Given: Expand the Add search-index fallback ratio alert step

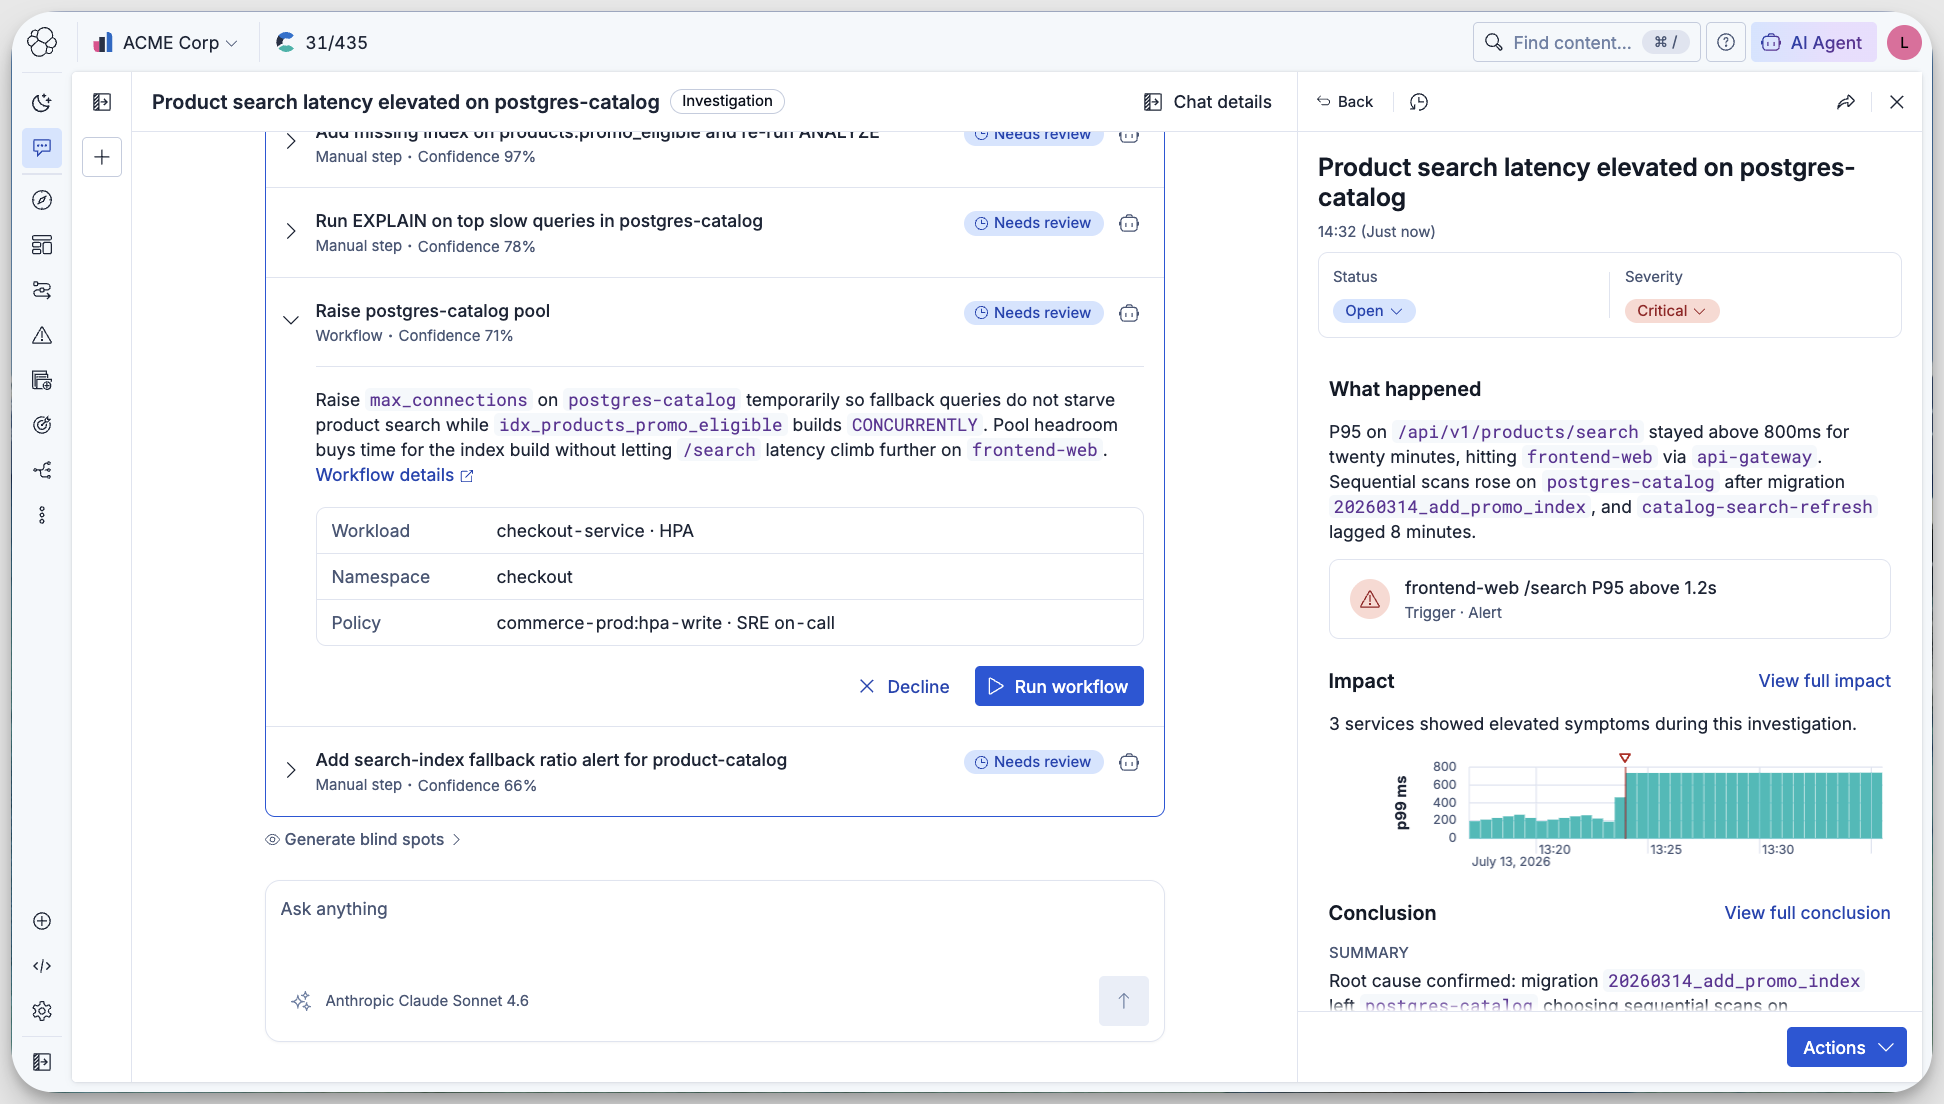Looking at the screenshot, I should tap(291, 770).
